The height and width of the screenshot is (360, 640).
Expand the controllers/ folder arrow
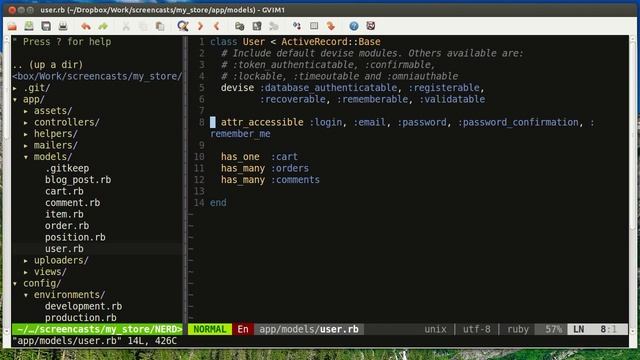26,122
